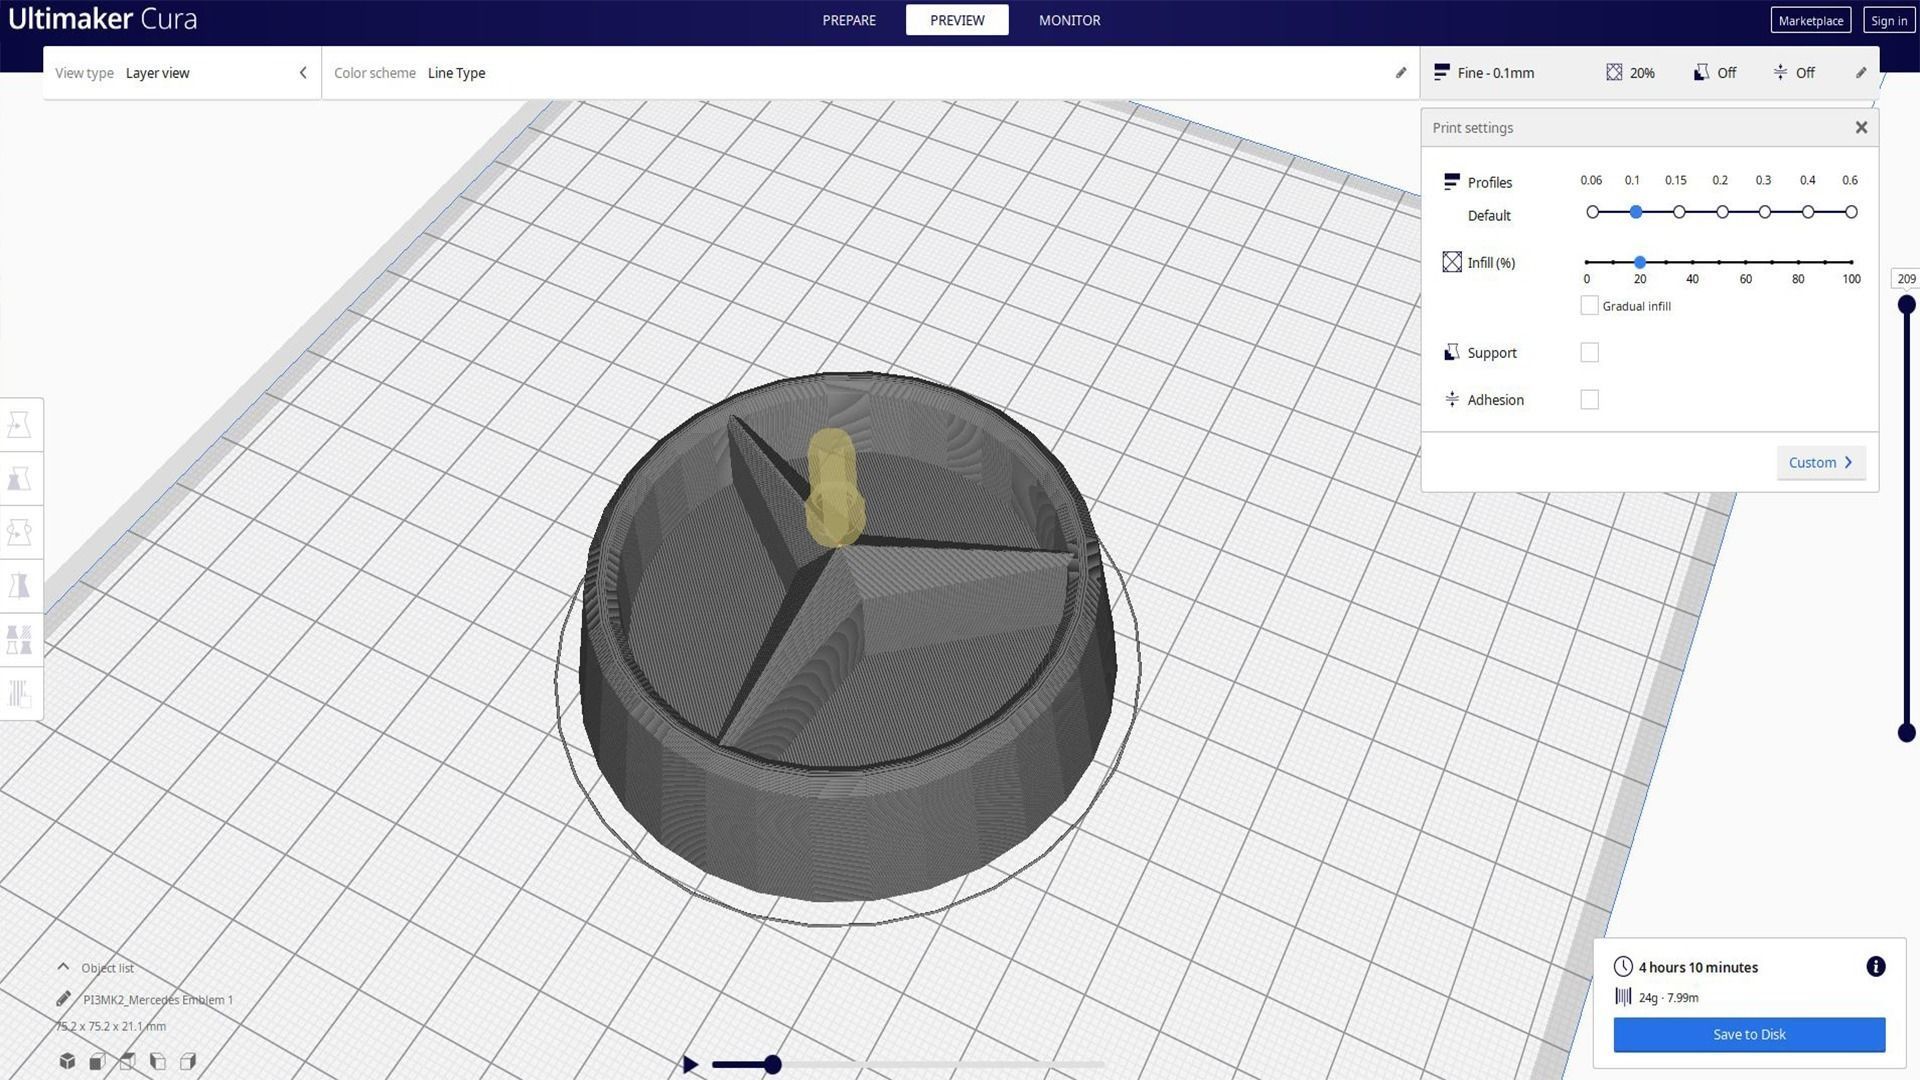
Task: Select the Scale tool in left toolbar
Action: [20, 479]
